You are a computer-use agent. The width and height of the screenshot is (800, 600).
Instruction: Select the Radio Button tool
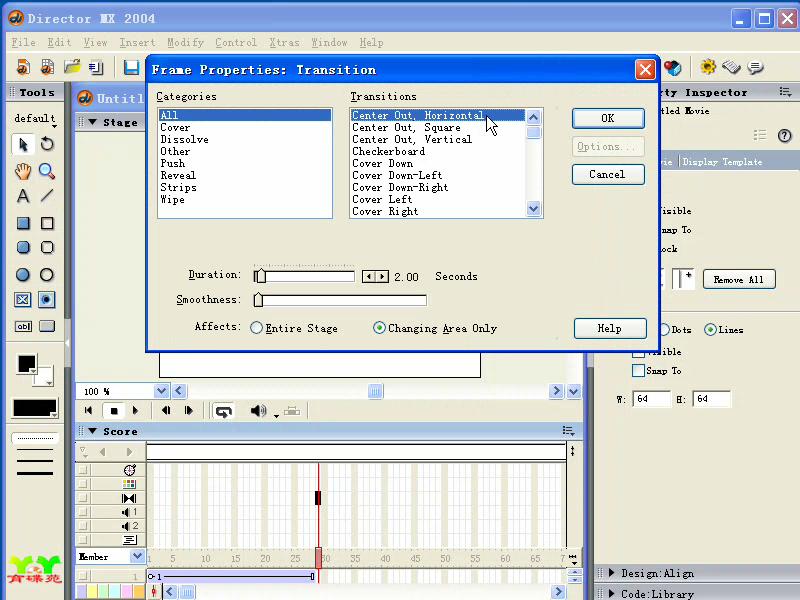[x=46, y=300]
